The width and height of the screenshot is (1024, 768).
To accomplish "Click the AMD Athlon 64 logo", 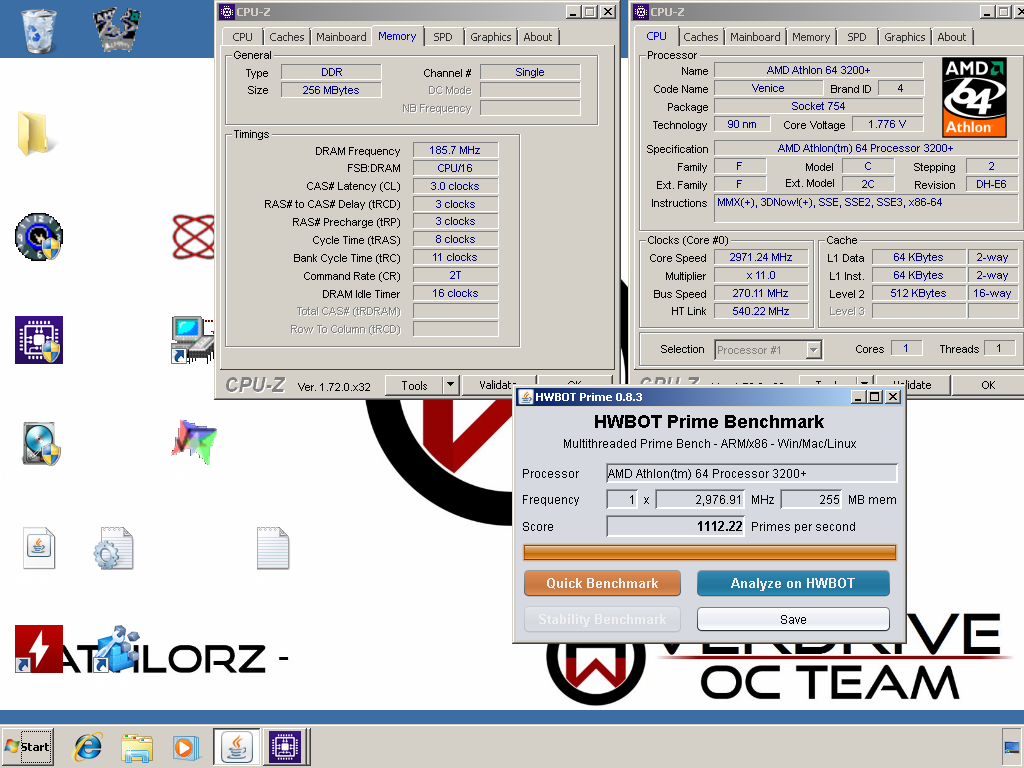I will pos(974,97).
